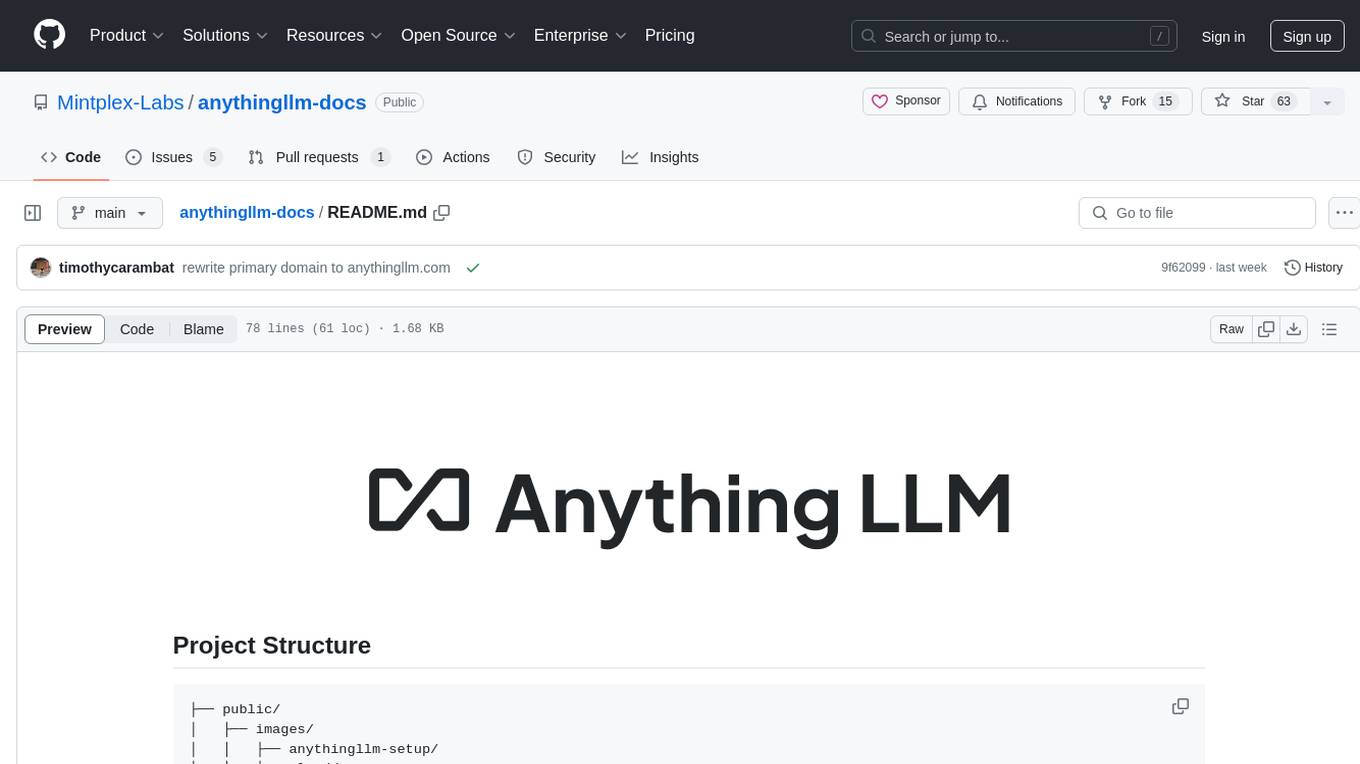The image size is (1360, 764).
Task: Switch to the Issues tab
Action: tap(173, 157)
